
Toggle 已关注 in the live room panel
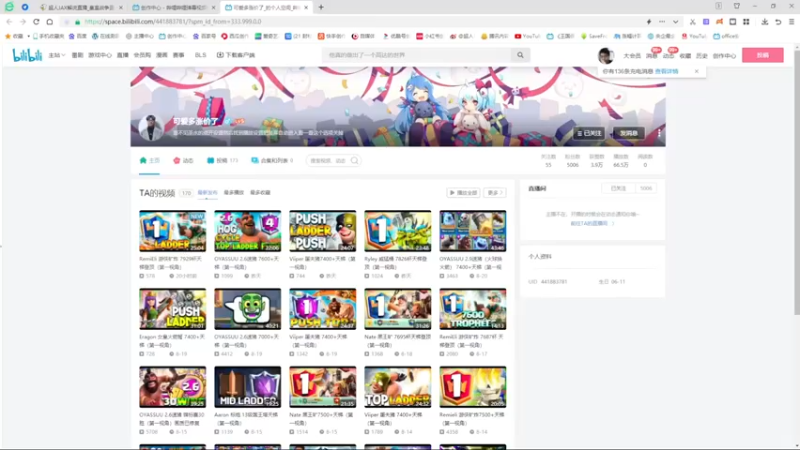pyautogui.click(x=618, y=188)
